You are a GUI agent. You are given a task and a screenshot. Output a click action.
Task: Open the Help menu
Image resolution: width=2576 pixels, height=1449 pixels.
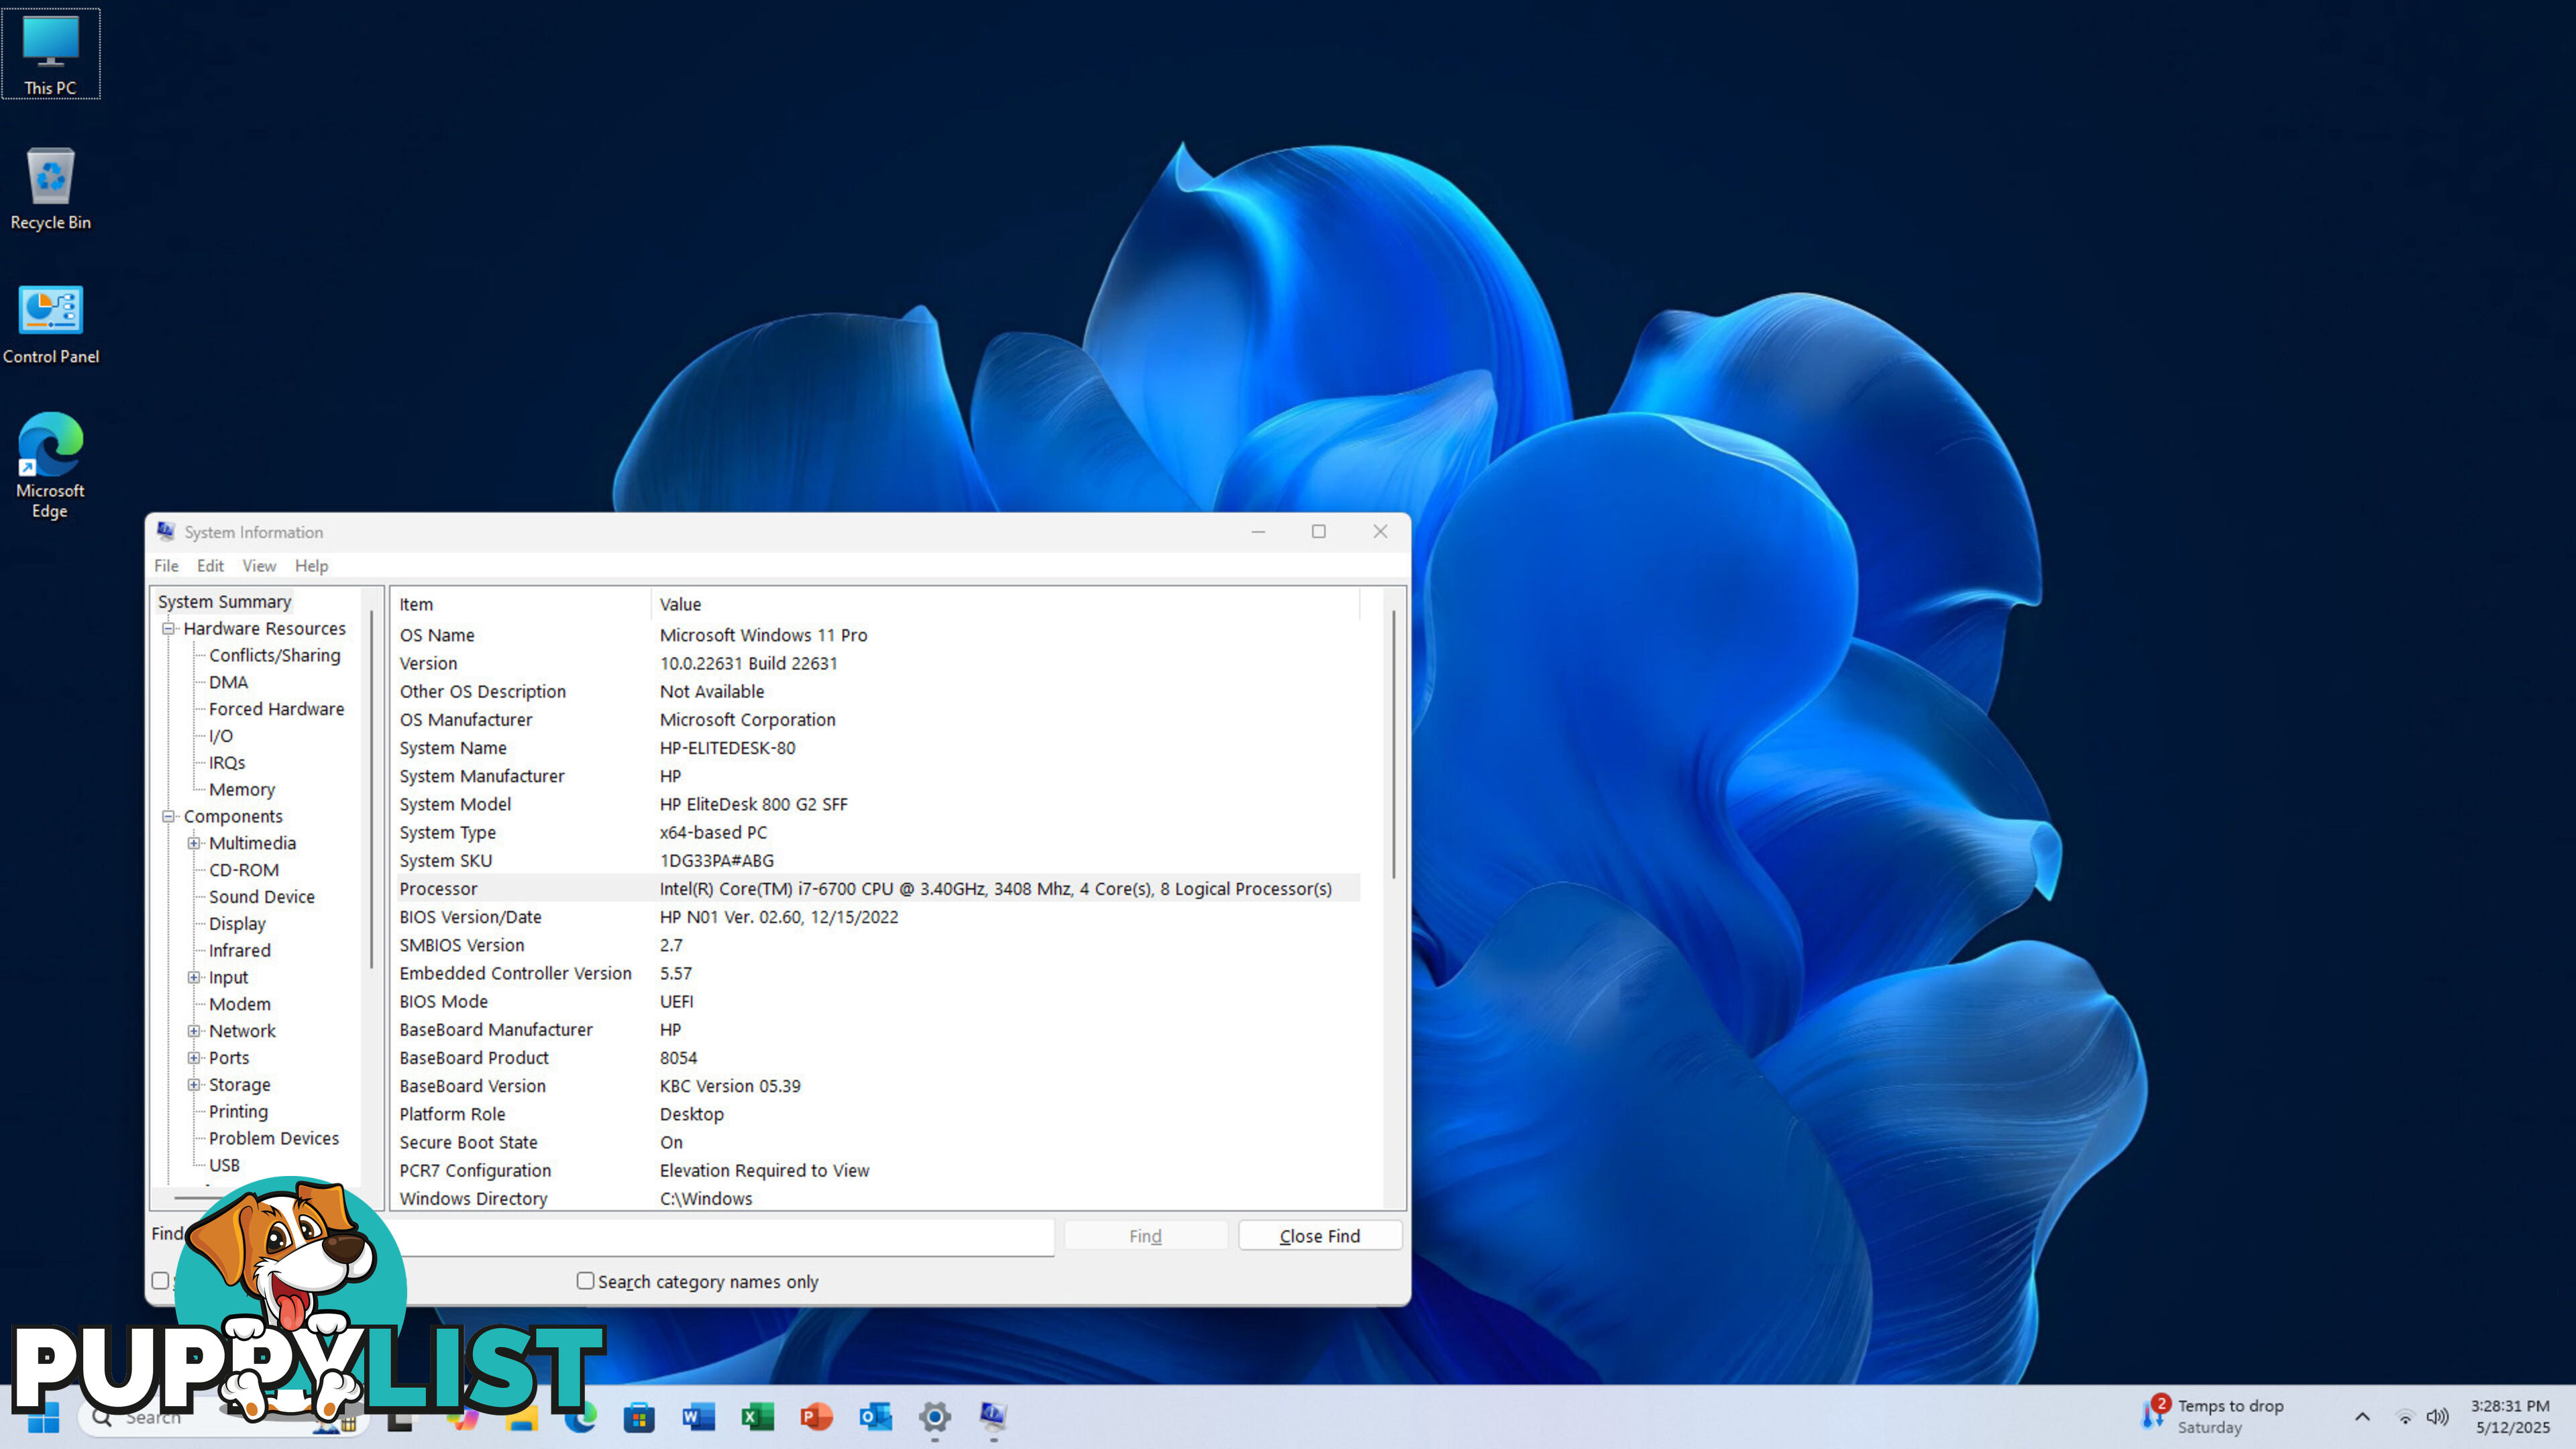[x=311, y=566]
